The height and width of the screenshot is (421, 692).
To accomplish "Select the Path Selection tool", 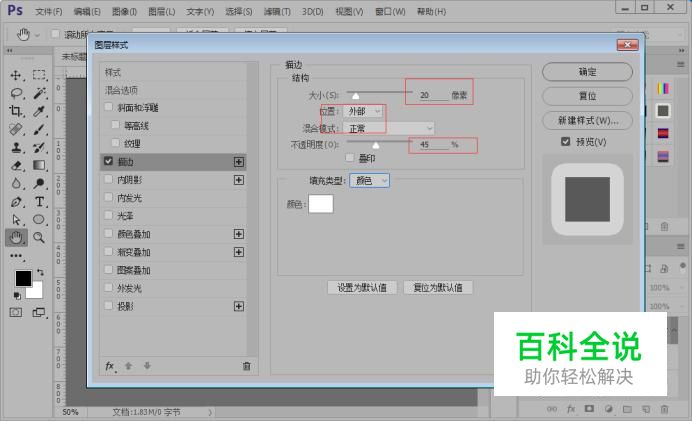I will click(16, 220).
